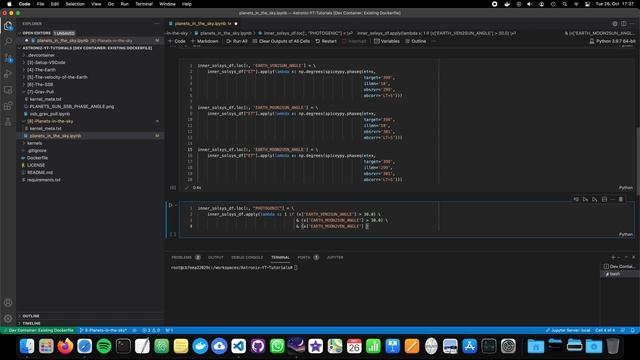Add a new terminal with plus icon
The height and width of the screenshot is (360, 640).
[x=613, y=257]
